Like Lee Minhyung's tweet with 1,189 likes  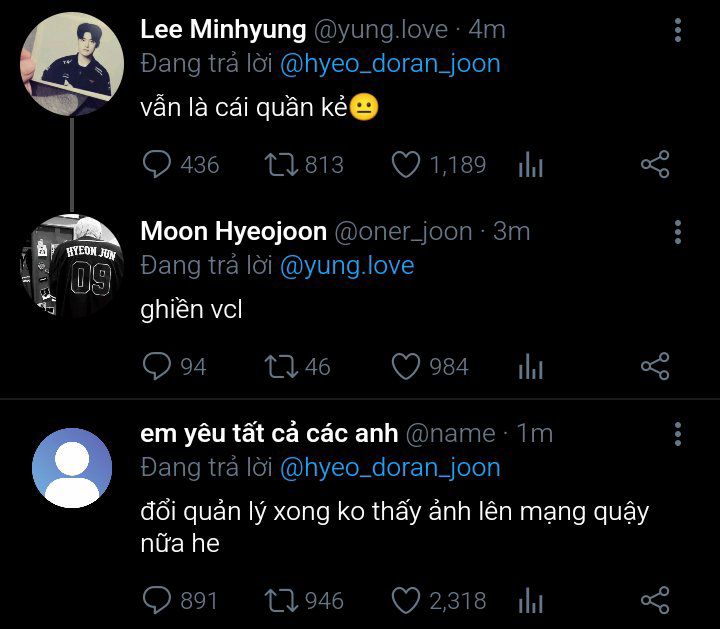click(x=405, y=164)
